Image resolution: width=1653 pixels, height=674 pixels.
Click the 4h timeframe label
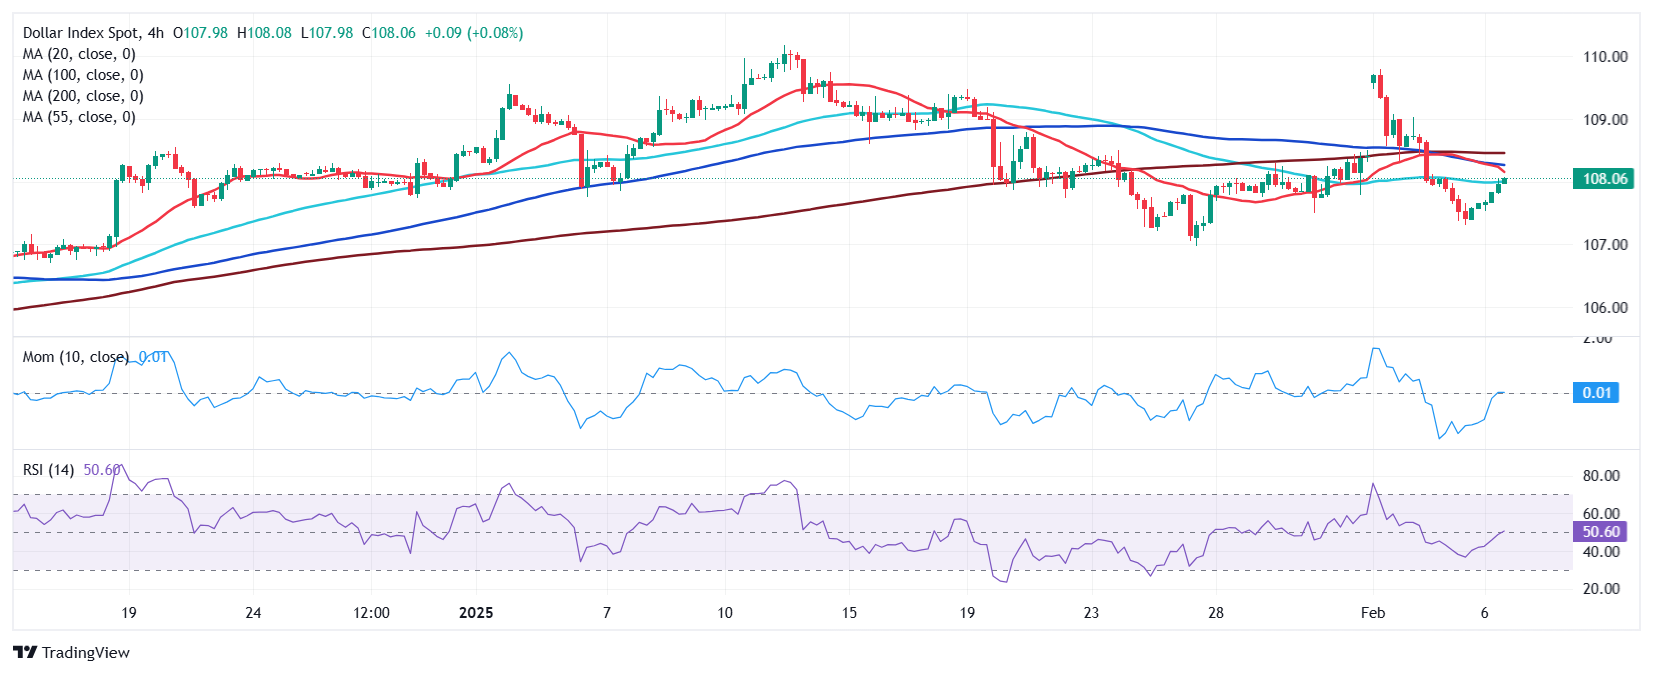click(155, 33)
